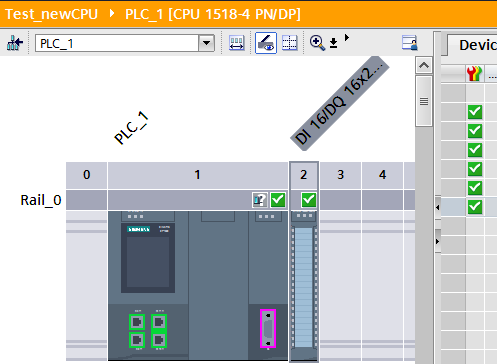Viewport: 497px width, 364px height.
Task: Click the green checkmark status on slot 1
Action: tap(278, 200)
